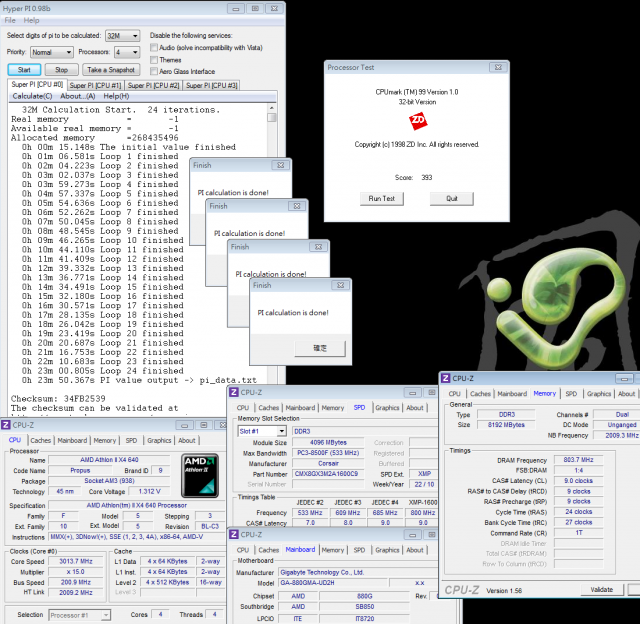Open the About..(A) menu in Super PI
640x624 pixels.
coord(78,96)
